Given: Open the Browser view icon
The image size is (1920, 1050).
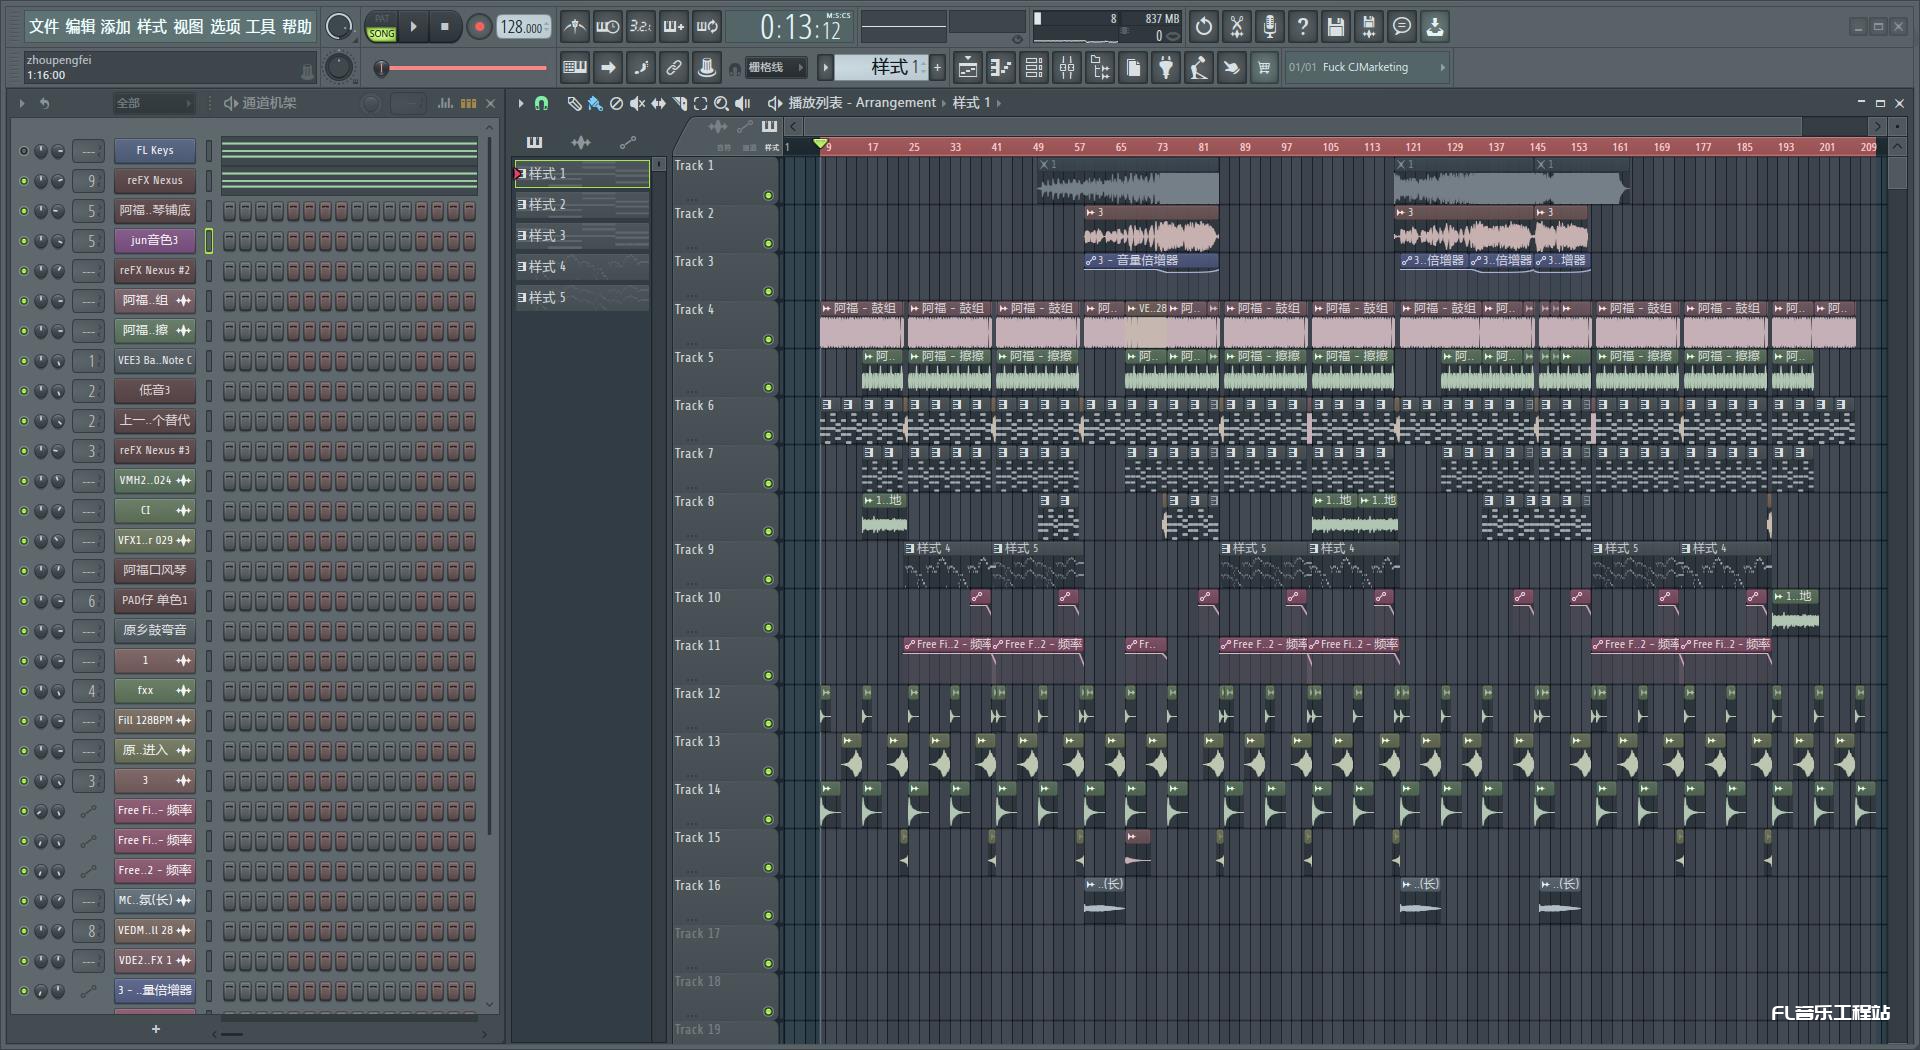Looking at the screenshot, I should (1100, 68).
